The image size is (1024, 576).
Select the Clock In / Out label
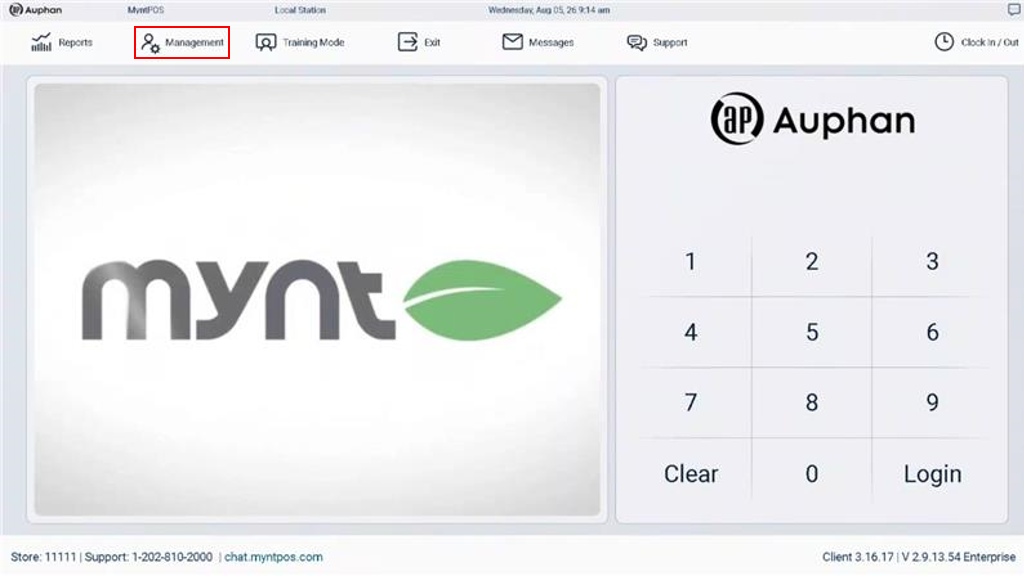pos(989,42)
